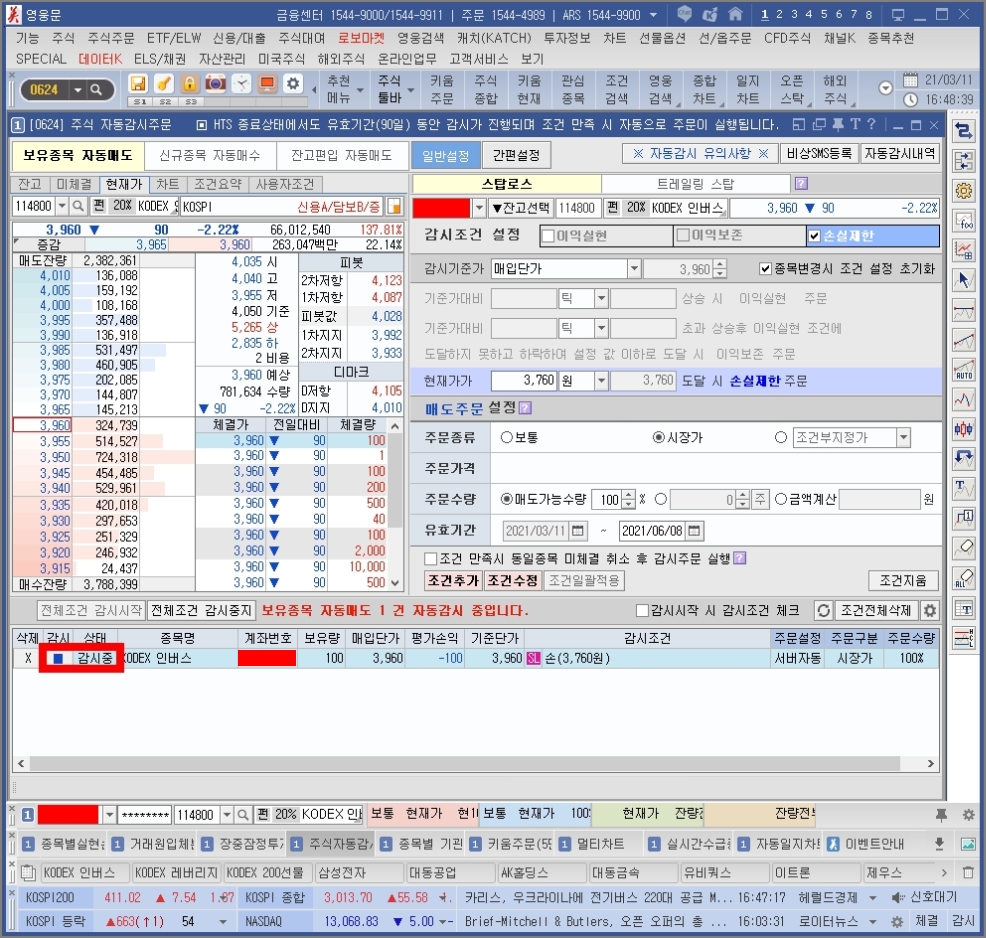Open the 자동감시내역 button
The image size is (986, 938).
900,153
